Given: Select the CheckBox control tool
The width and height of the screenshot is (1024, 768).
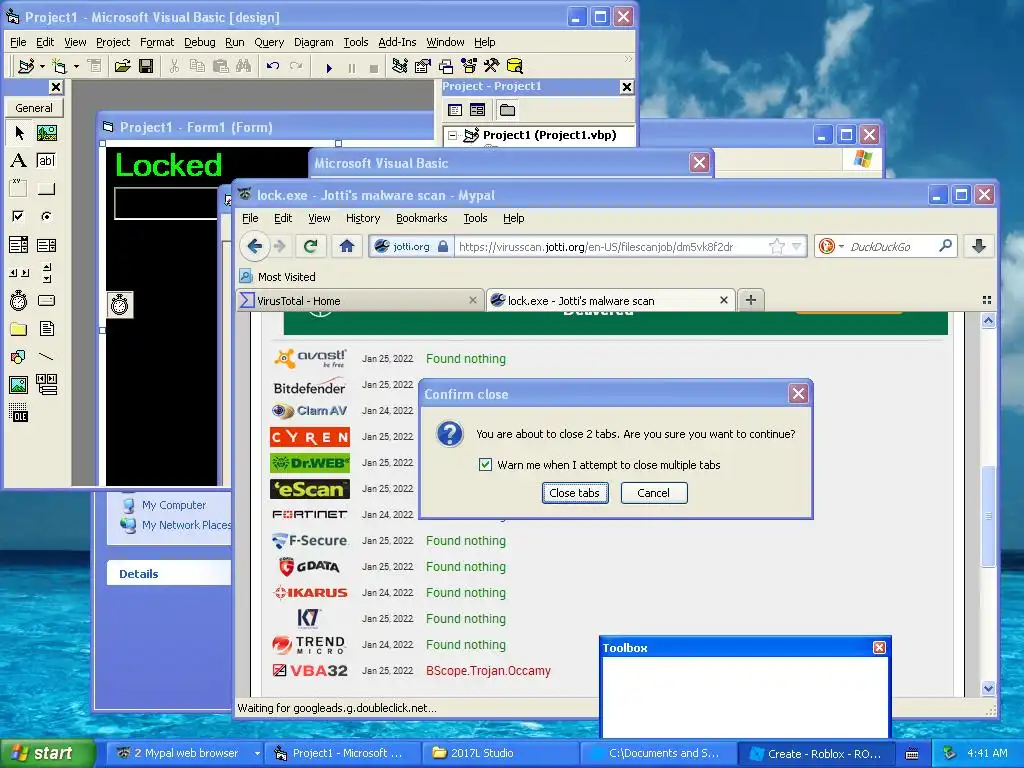Looking at the screenshot, I should pyautogui.click(x=19, y=216).
